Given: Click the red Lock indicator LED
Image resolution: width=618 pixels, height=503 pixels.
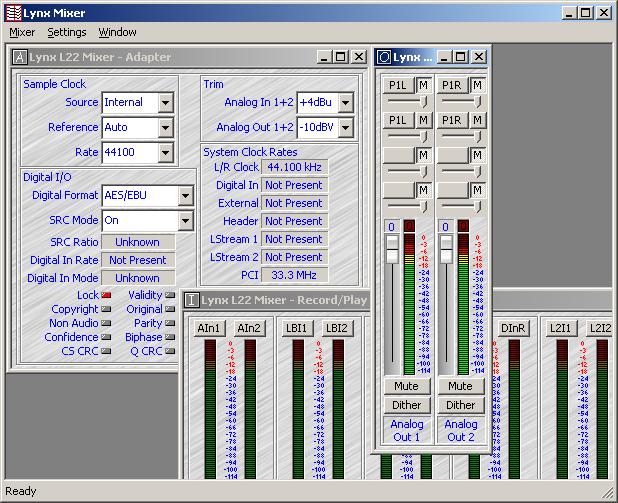Looking at the screenshot, I should coord(106,295).
